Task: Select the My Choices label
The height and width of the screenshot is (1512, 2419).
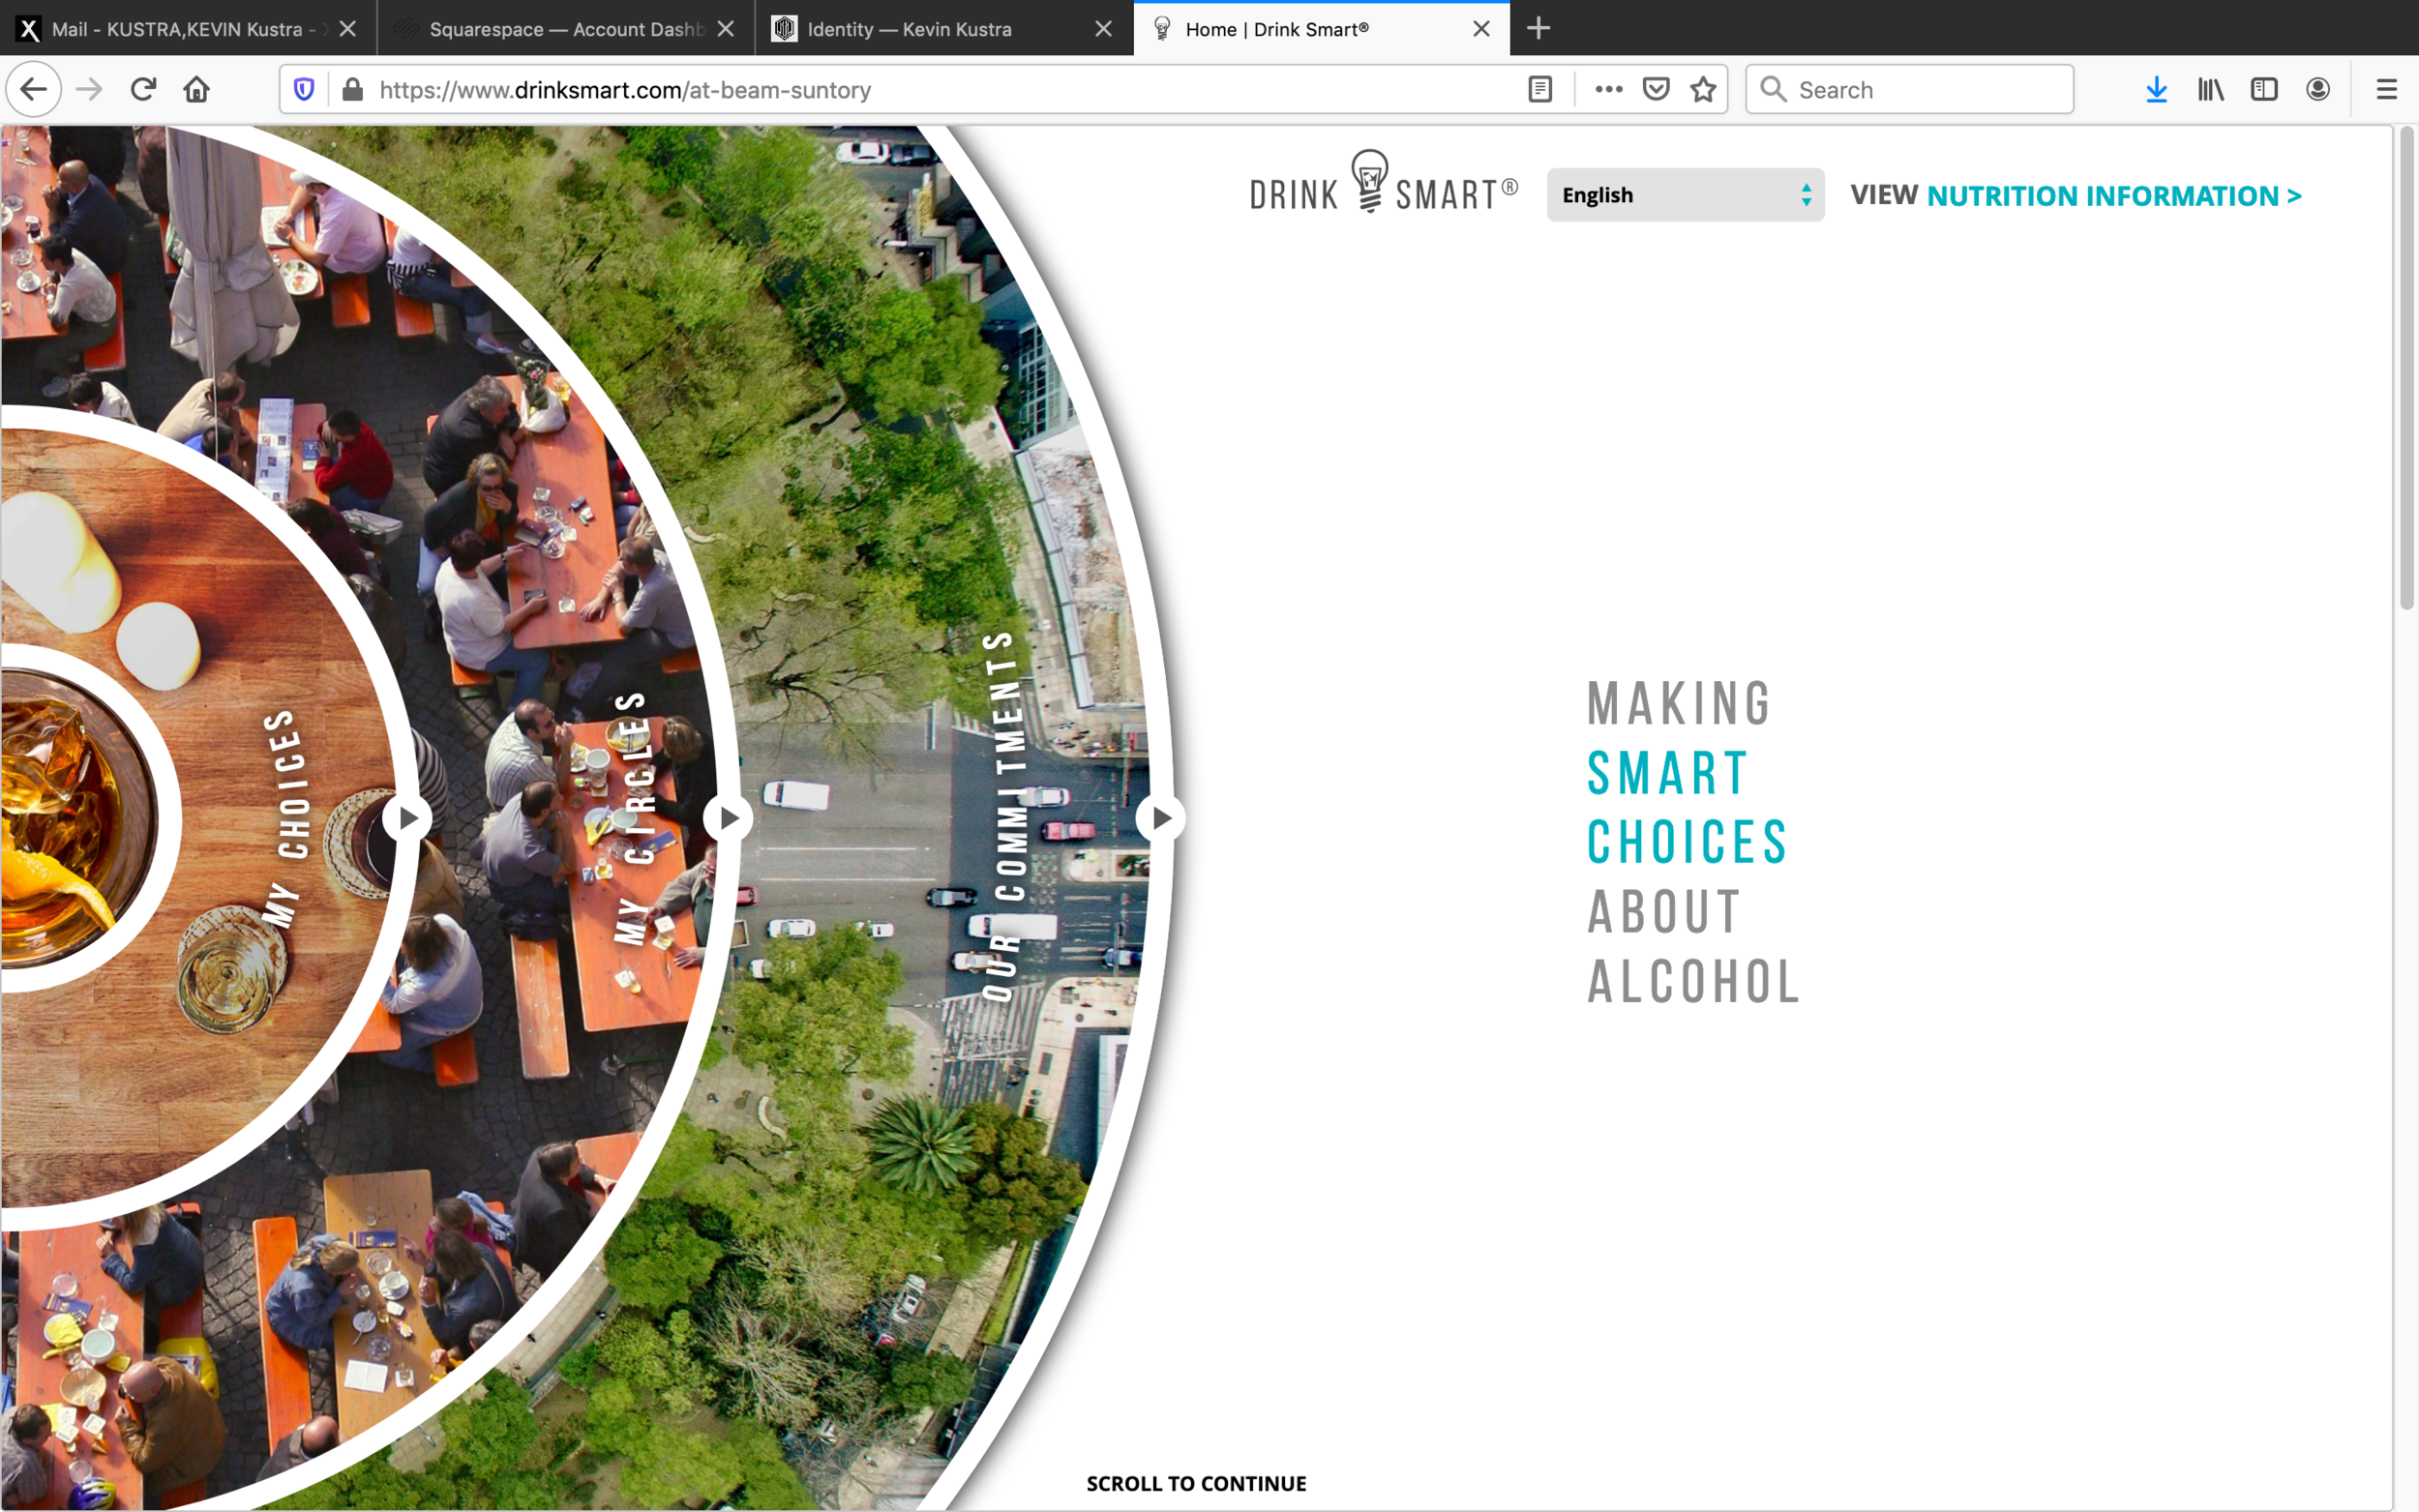Action: 288,818
